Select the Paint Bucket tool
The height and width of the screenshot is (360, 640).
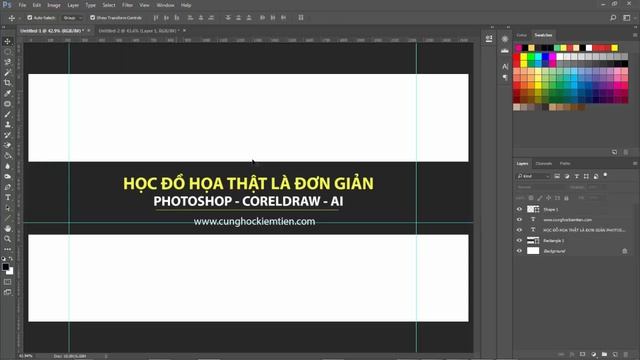[x=7, y=156]
